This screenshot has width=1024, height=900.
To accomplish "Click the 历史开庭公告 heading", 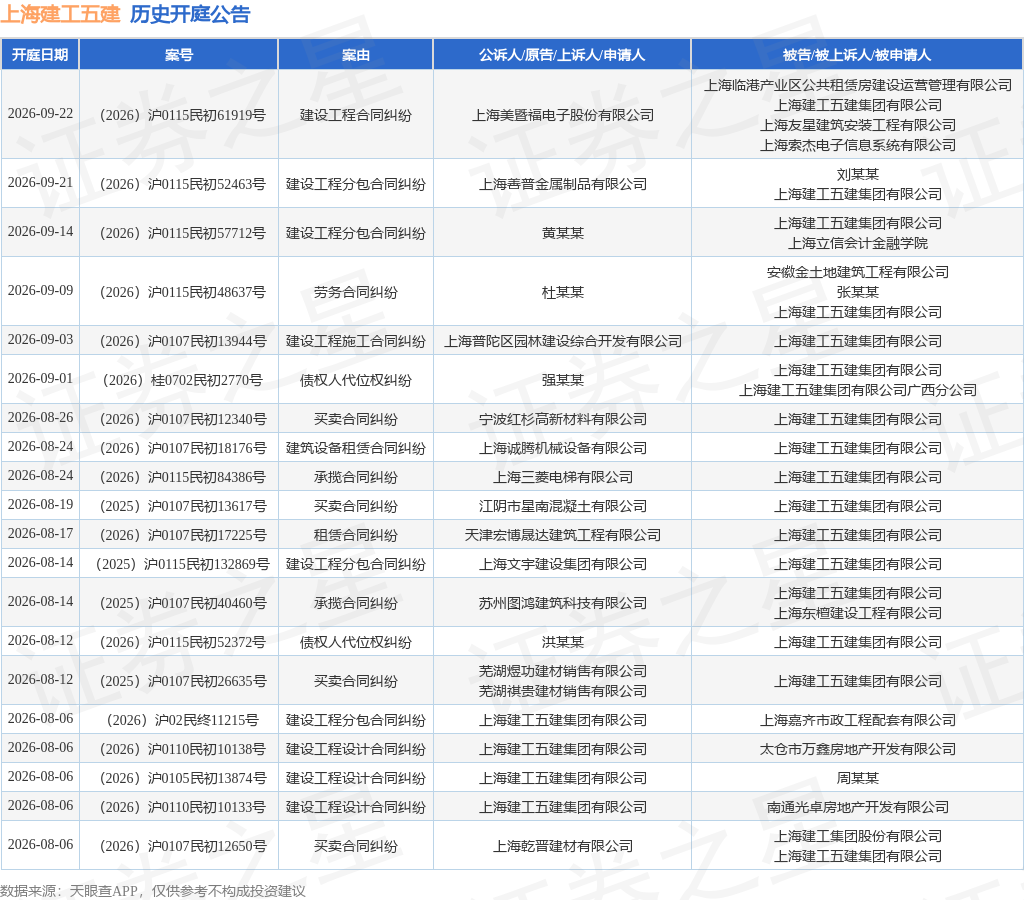I will pos(190,14).
